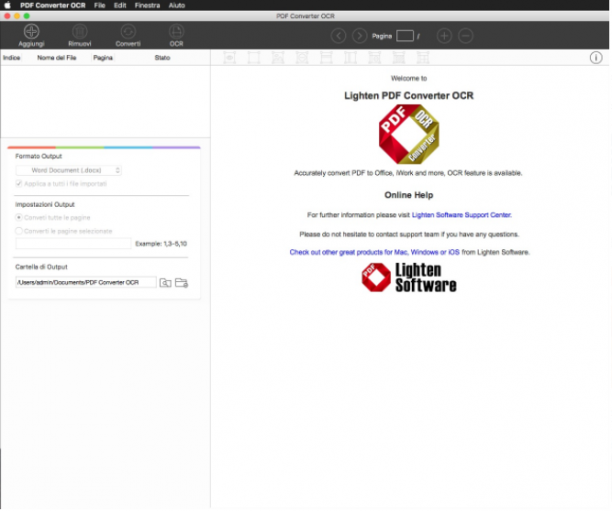
Task: Go to previous page arrow
Action: (338, 36)
